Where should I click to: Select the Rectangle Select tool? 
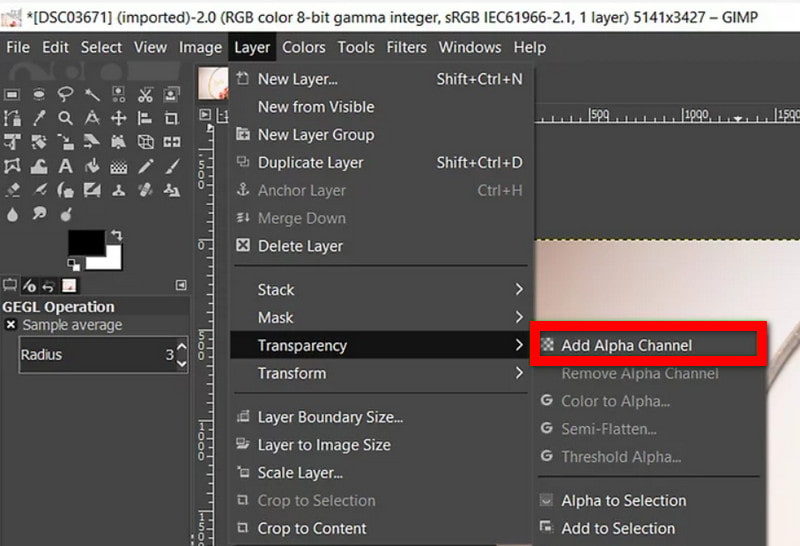pos(12,94)
